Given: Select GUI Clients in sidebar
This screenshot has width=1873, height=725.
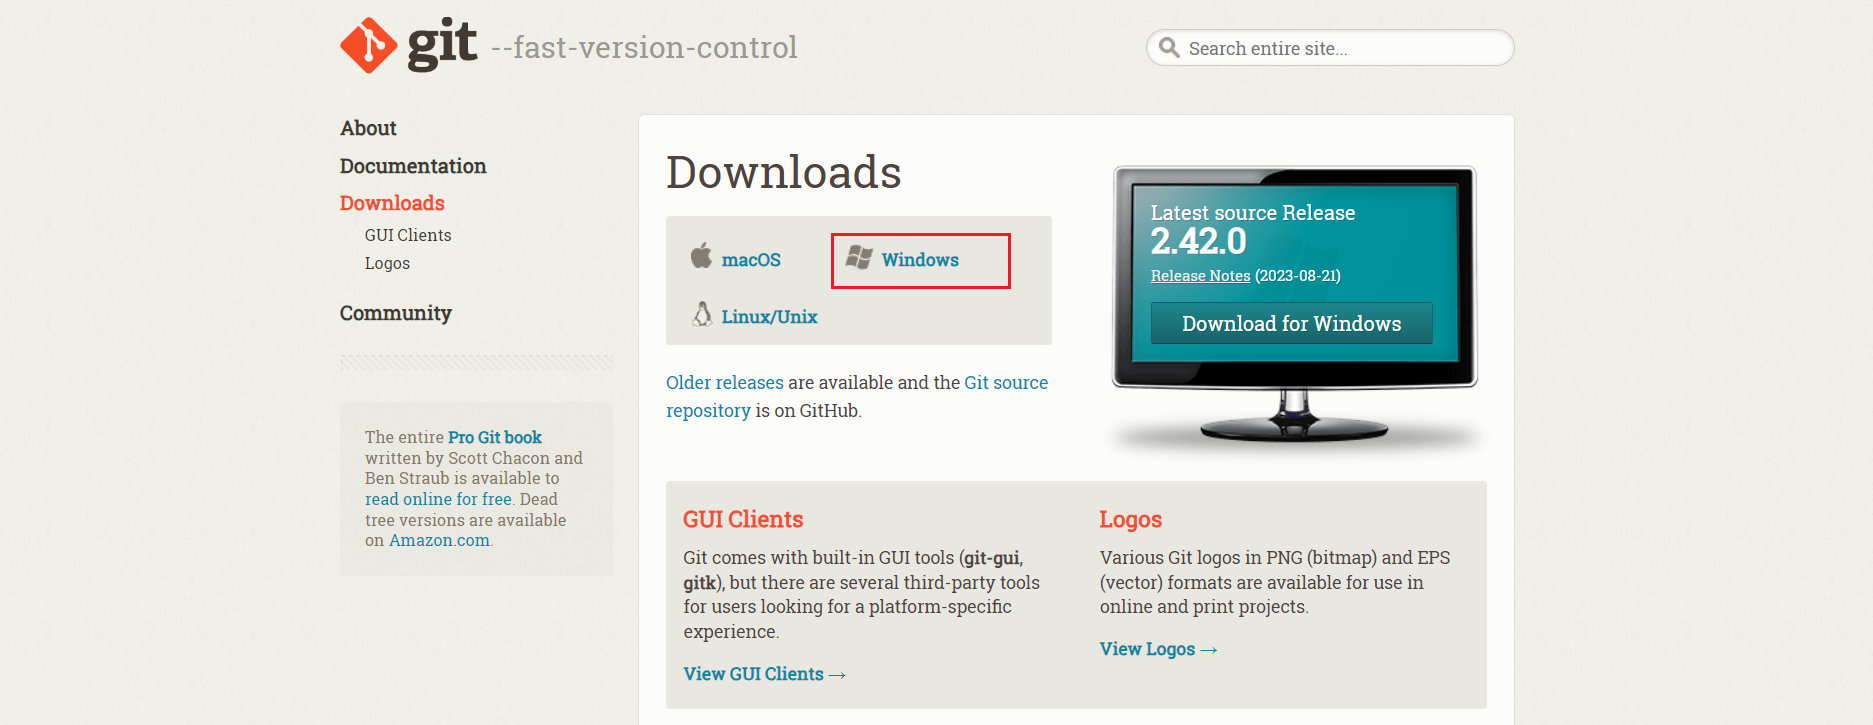Looking at the screenshot, I should coord(407,235).
